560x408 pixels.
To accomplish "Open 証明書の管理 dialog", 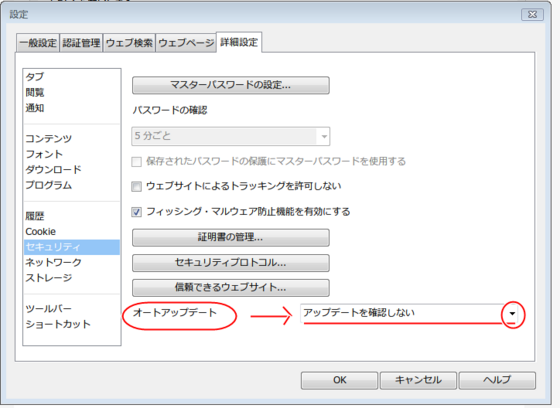I will [231, 237].
